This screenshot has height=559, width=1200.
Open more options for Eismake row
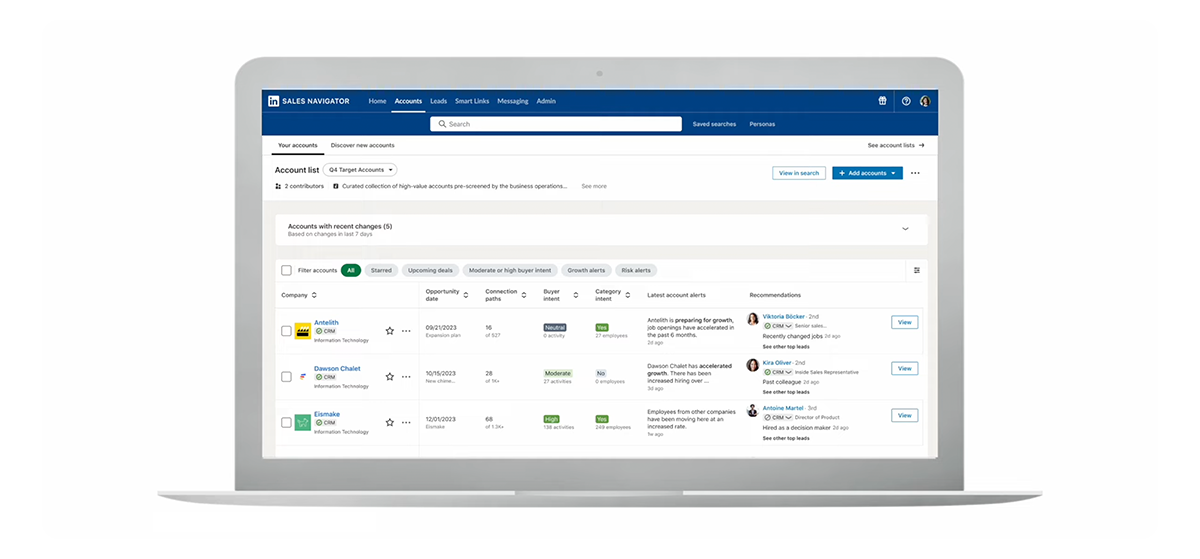pos(406,422)
